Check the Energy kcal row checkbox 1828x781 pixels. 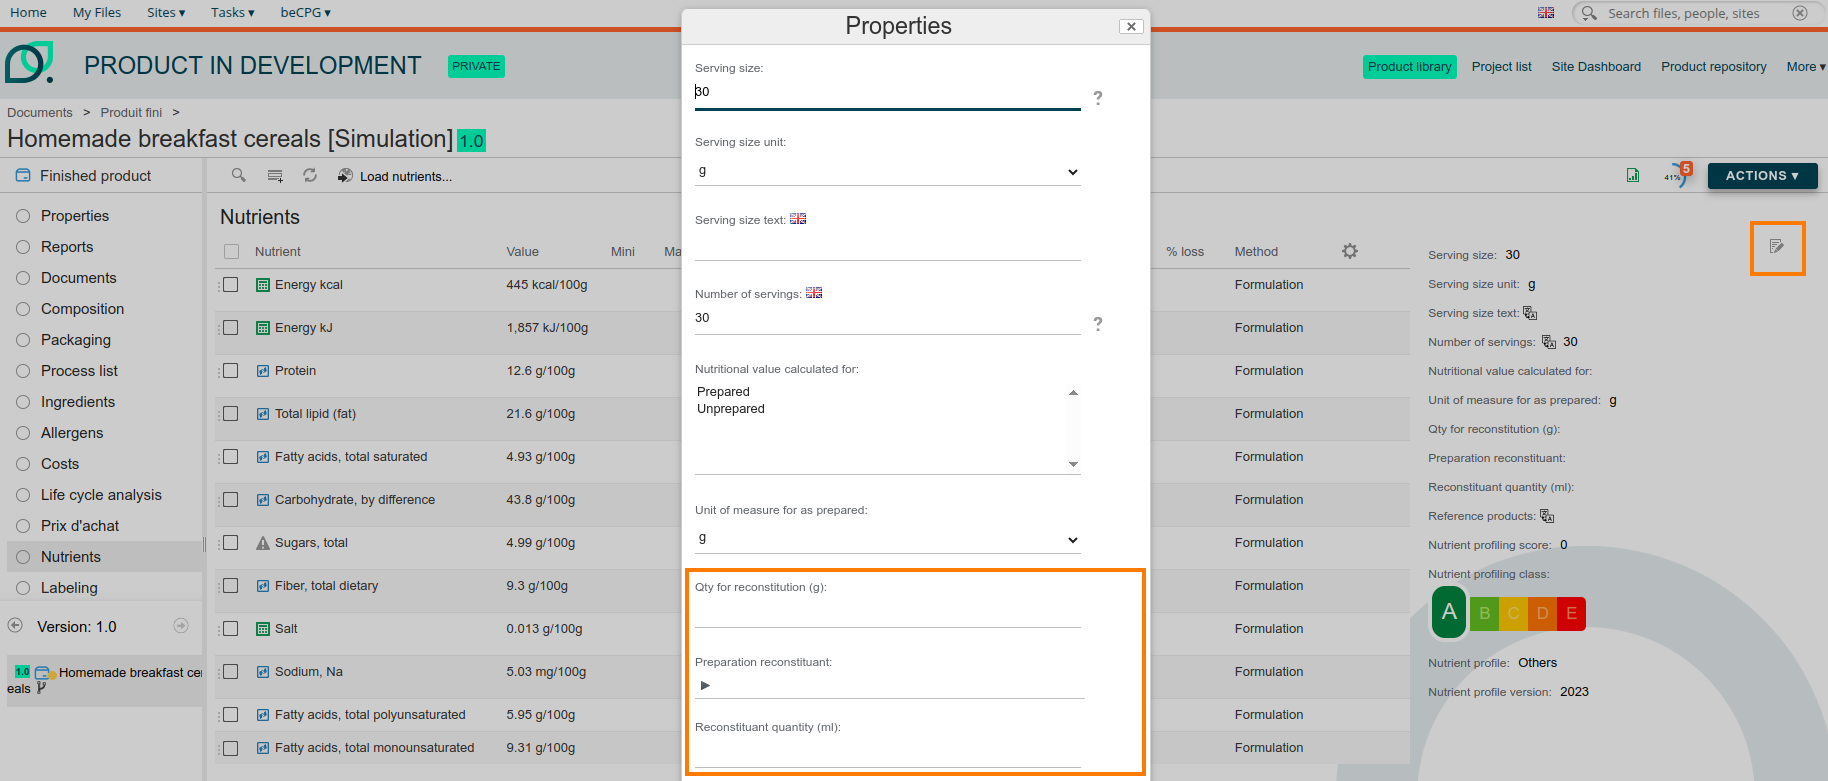pos(231,285)
